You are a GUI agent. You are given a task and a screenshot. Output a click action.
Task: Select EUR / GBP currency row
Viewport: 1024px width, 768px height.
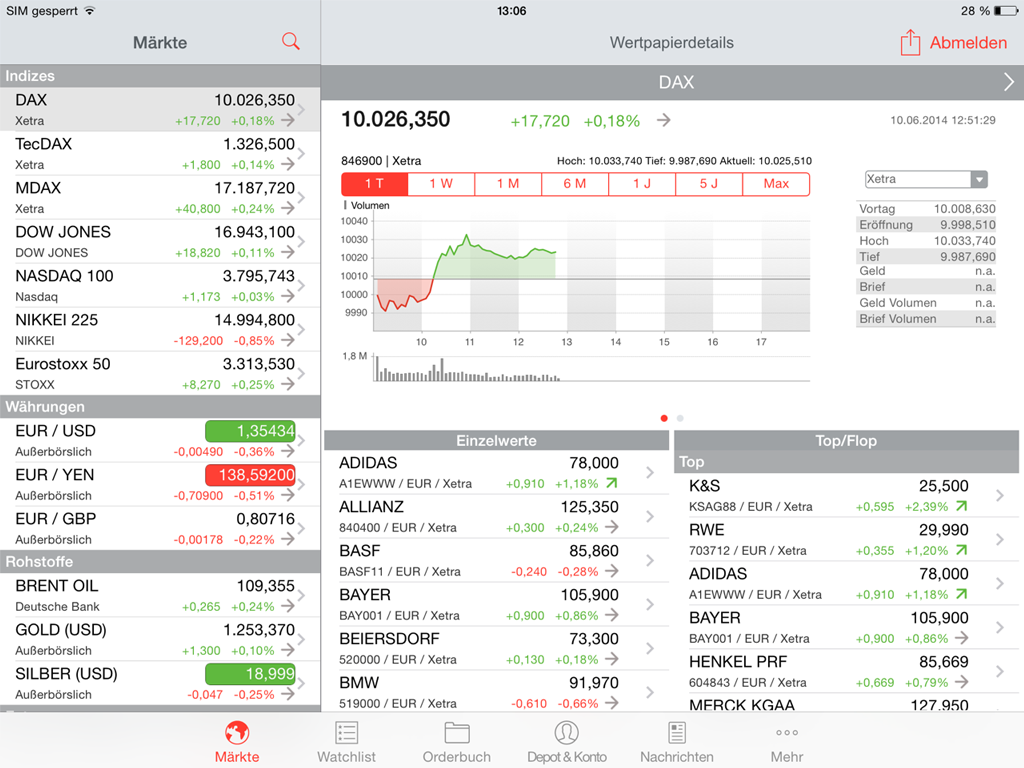[x=160, y=528]
